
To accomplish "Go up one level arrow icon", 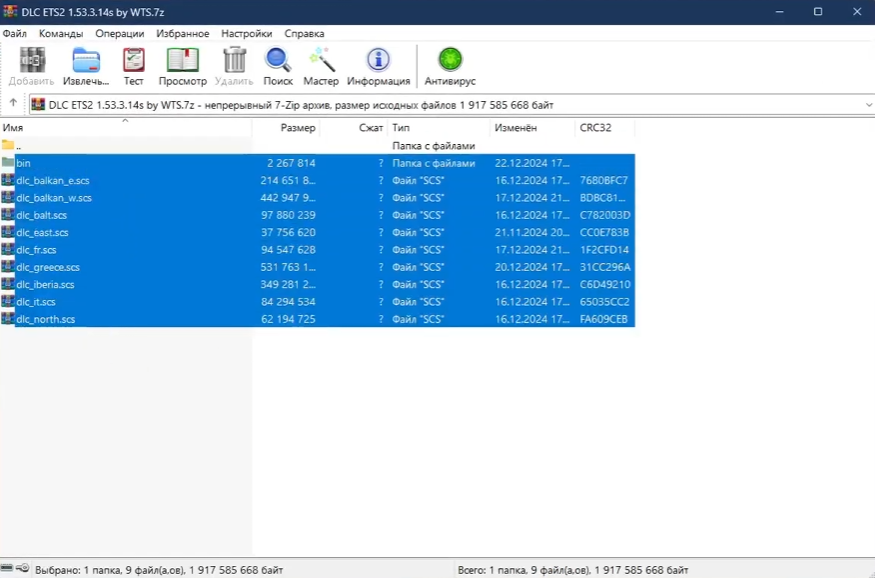I will 13,103.
